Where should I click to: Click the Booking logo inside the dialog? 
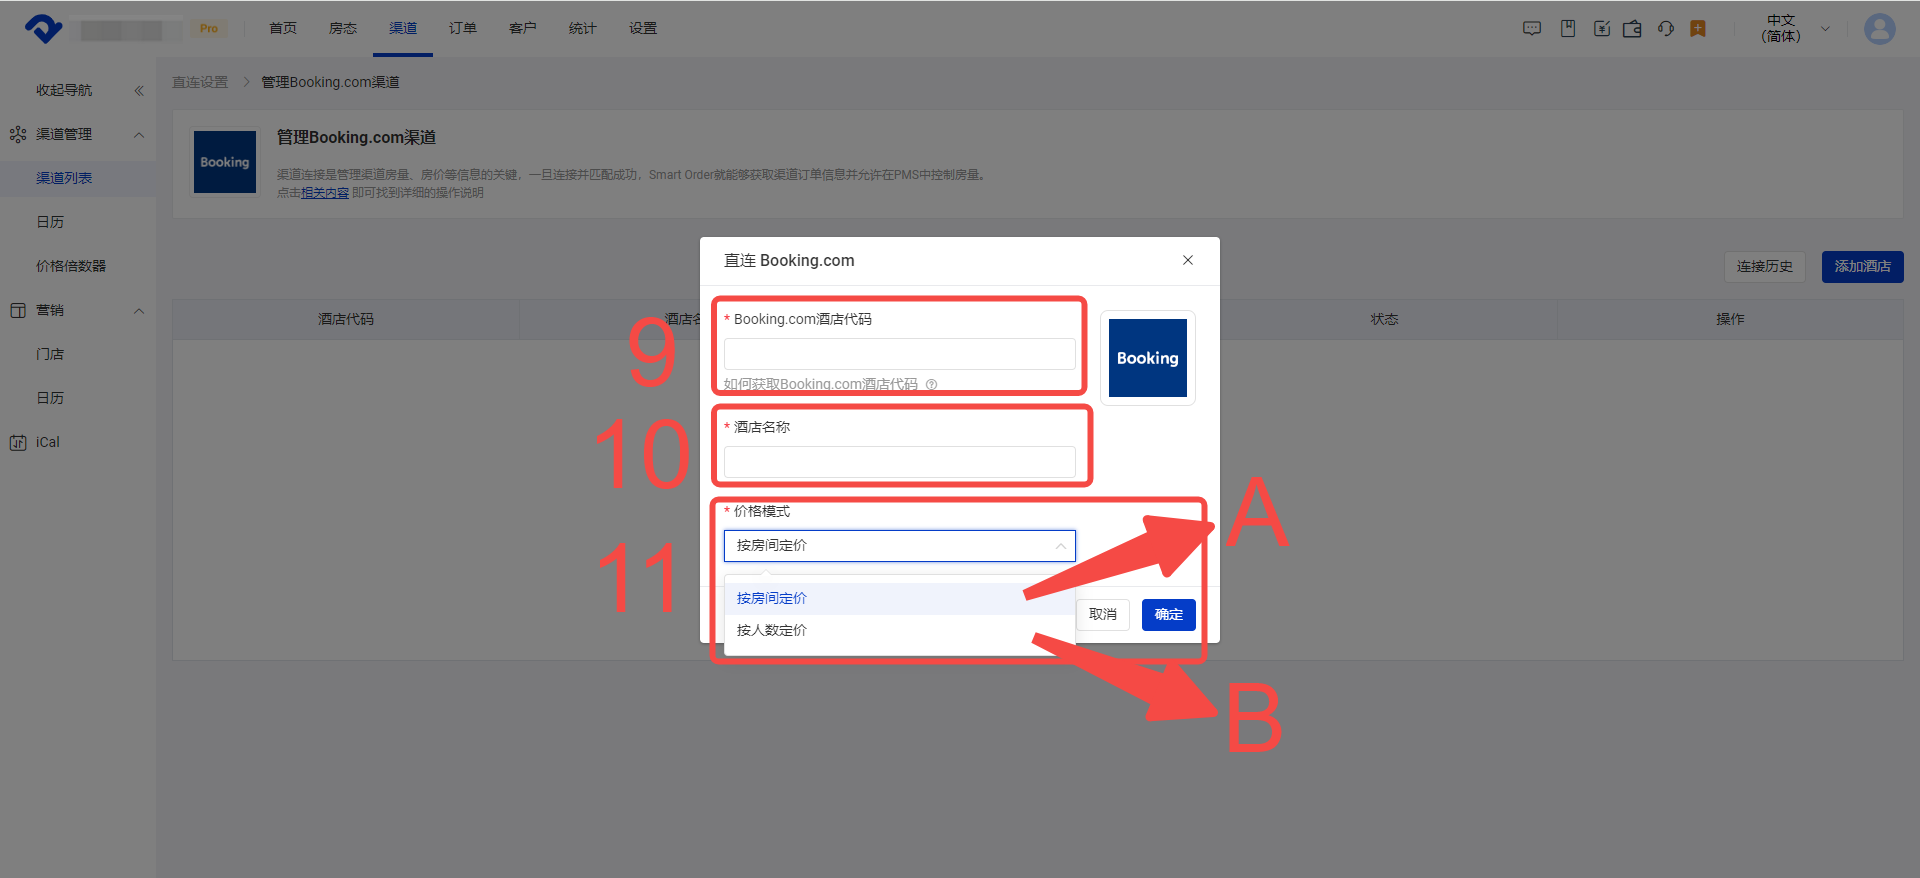(x=1148, y=358)
